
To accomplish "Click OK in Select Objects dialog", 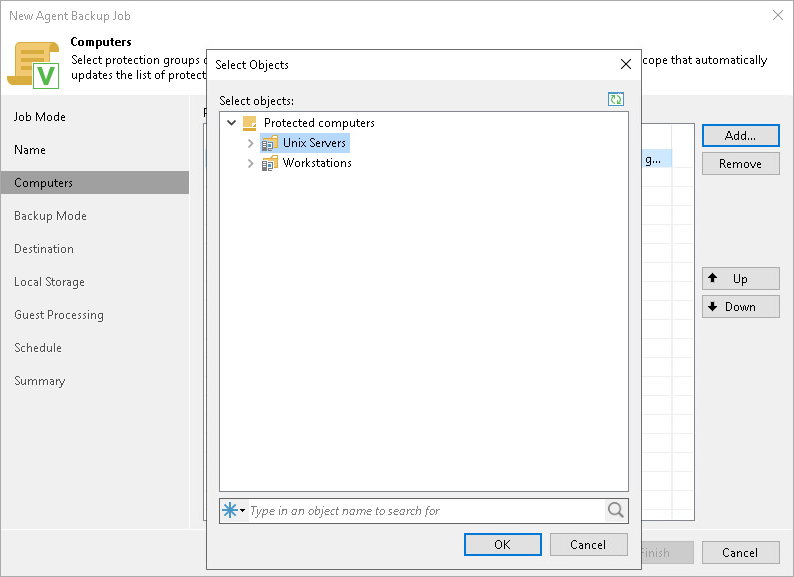I will tap(502, 544).
